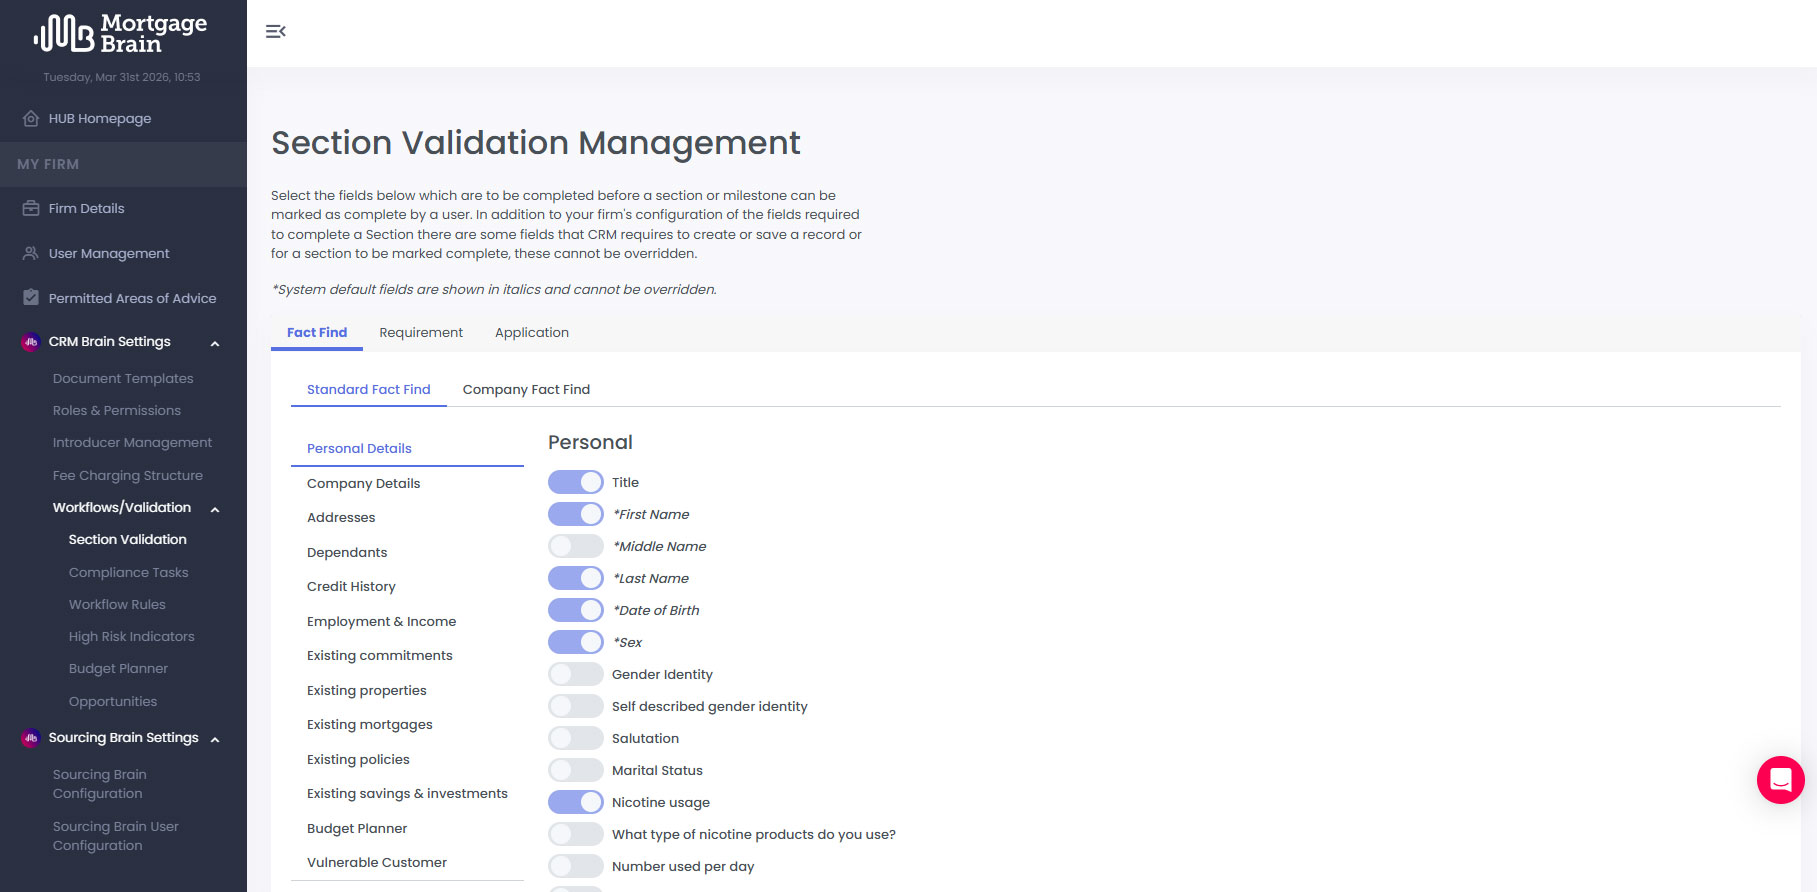Switch to the Requirement tab
This screenshot has width=1817, height=892.
[x=421, y=333]
